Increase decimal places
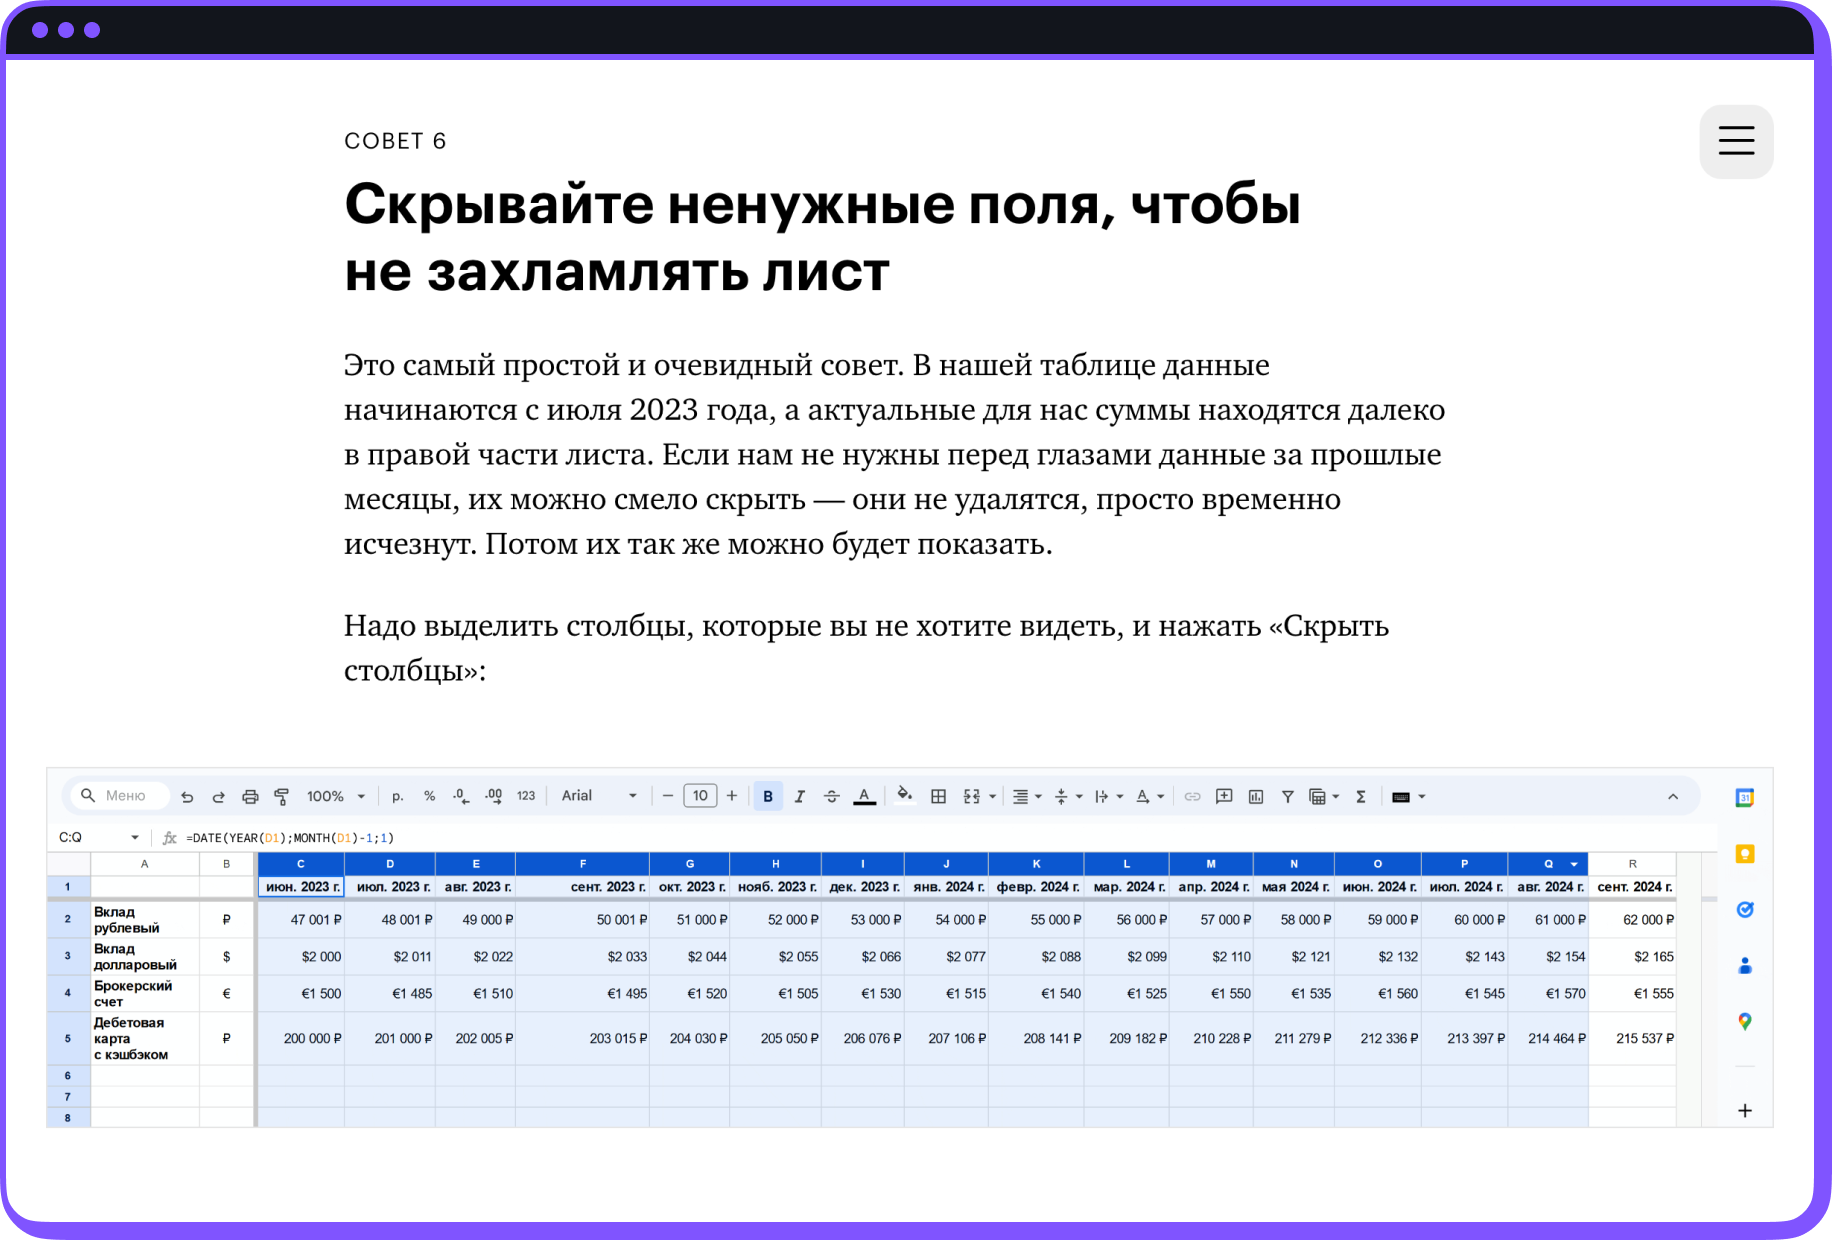 (493, 797)
